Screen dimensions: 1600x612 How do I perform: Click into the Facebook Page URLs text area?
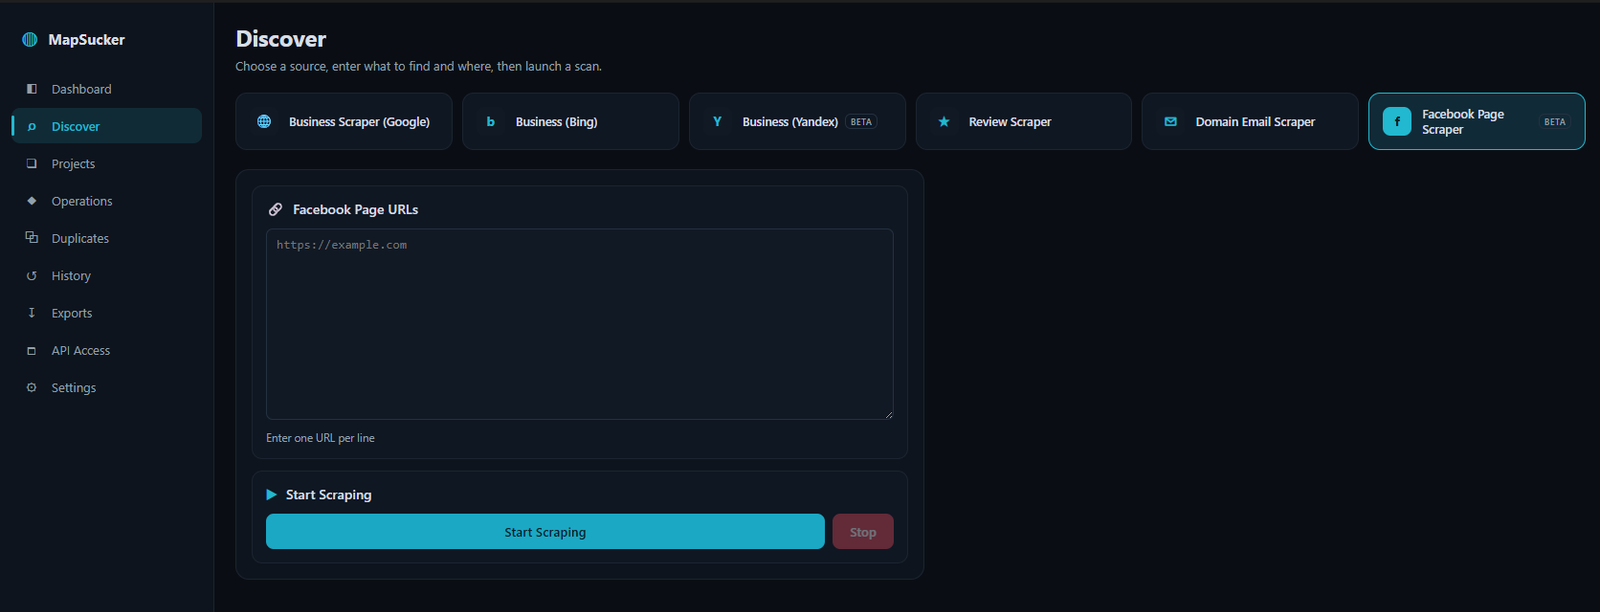click(x=580, y=324)
